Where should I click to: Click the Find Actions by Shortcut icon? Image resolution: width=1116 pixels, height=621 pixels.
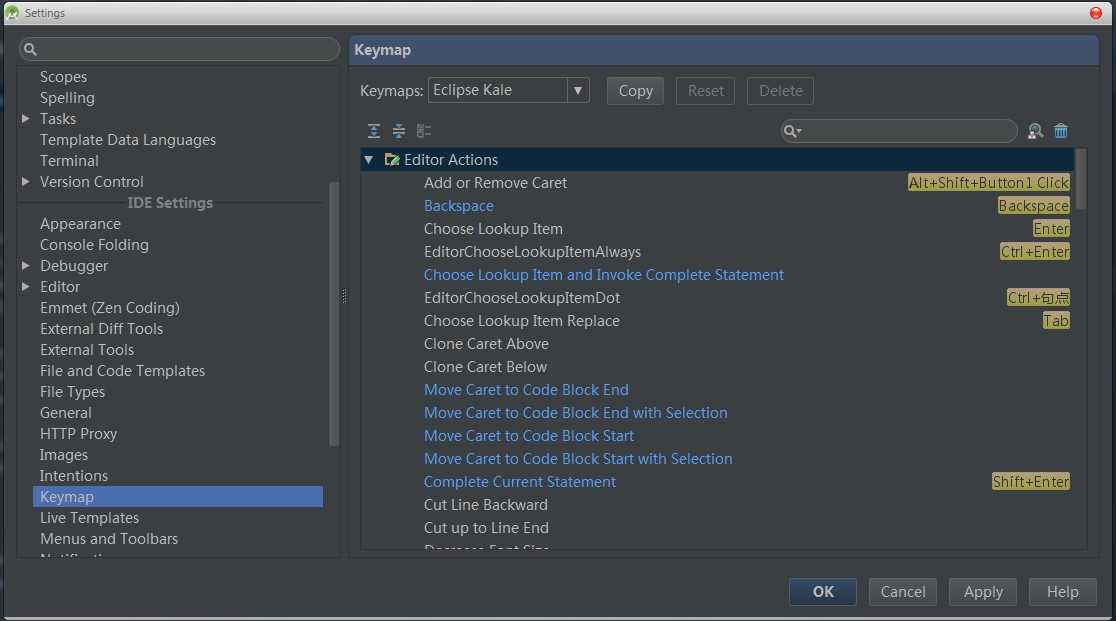click(x=1035, y=131)
